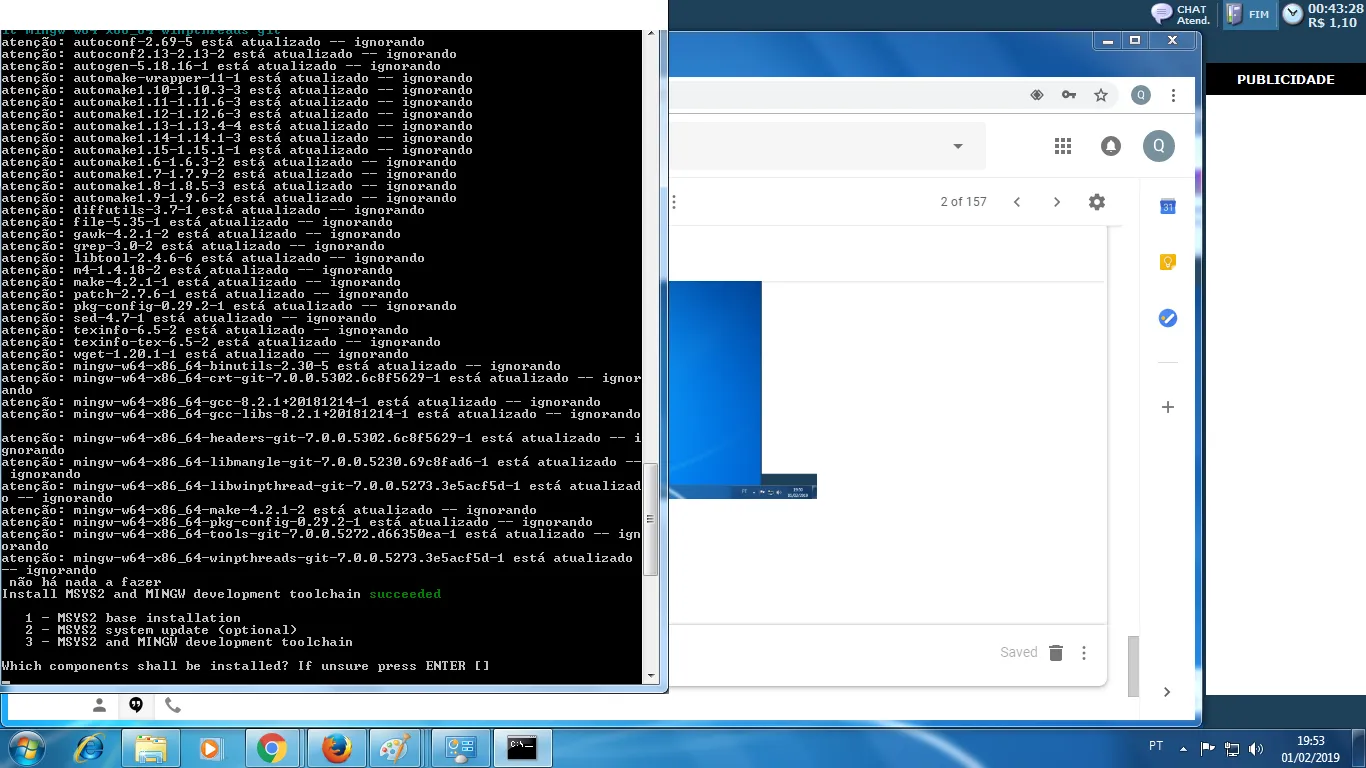
Task: Open Chrome three-dot menu
Action: click(1174, 95)
